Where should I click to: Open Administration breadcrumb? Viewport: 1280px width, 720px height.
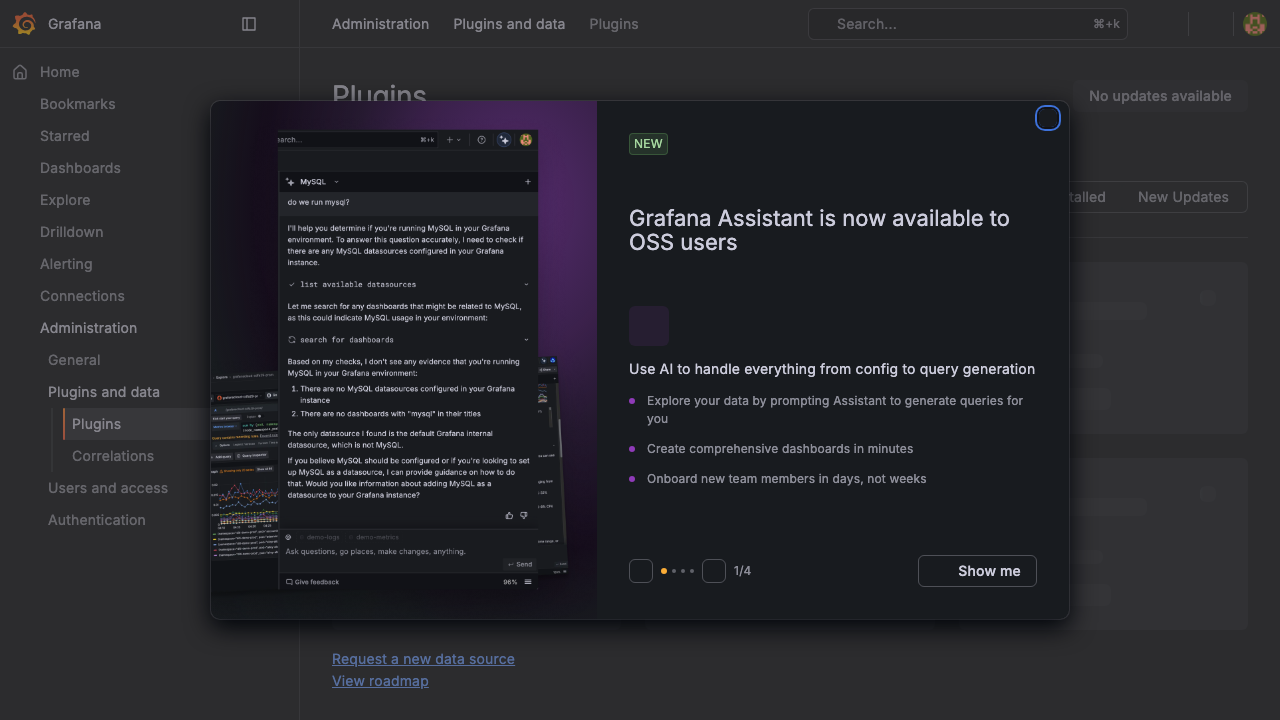380,24
